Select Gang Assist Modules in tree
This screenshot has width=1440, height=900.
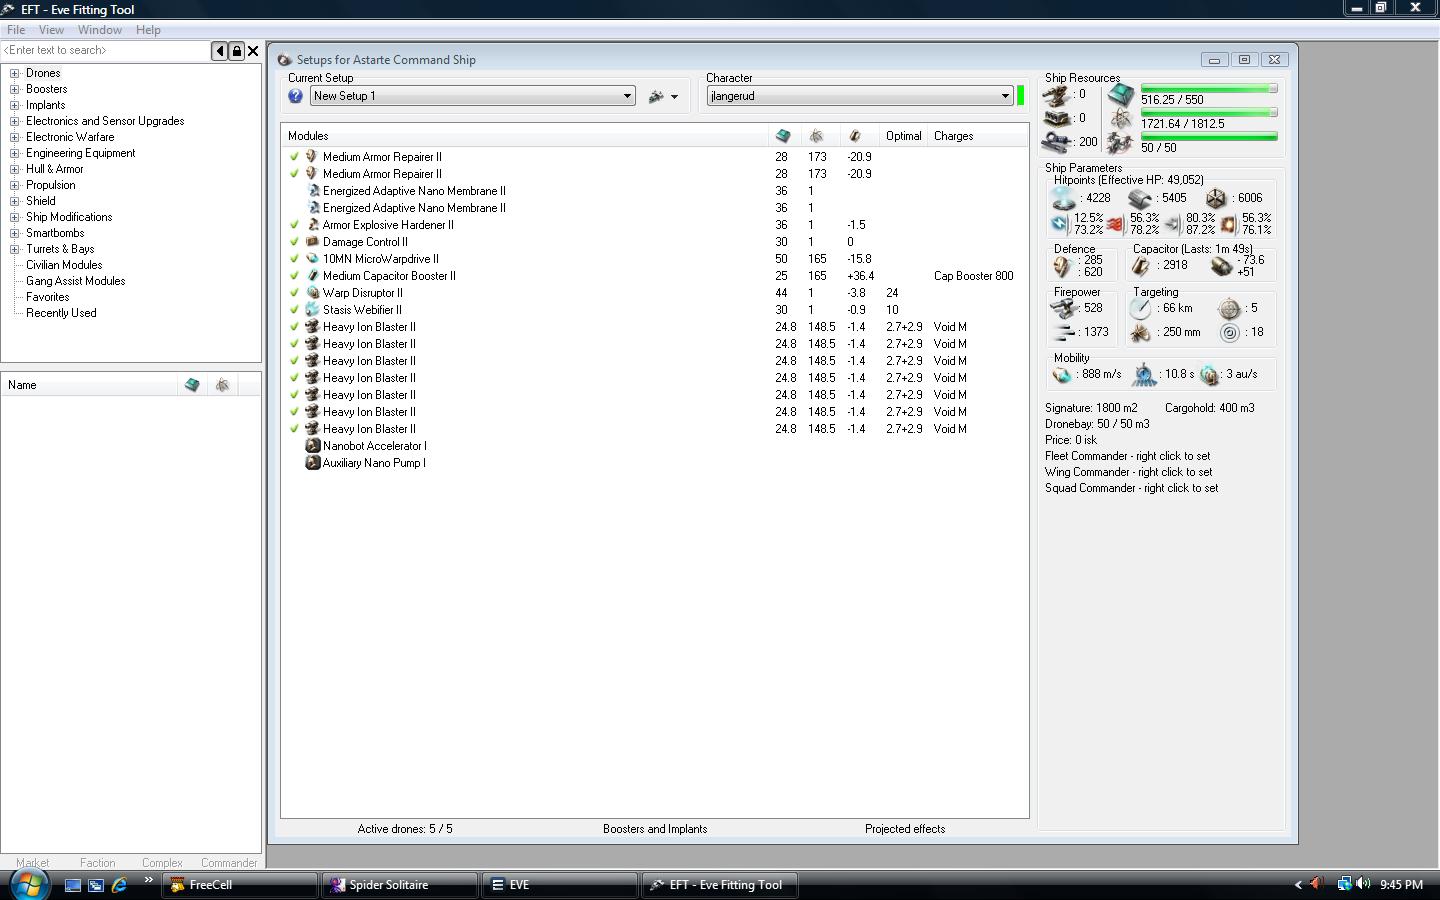(x=76, y=281)
